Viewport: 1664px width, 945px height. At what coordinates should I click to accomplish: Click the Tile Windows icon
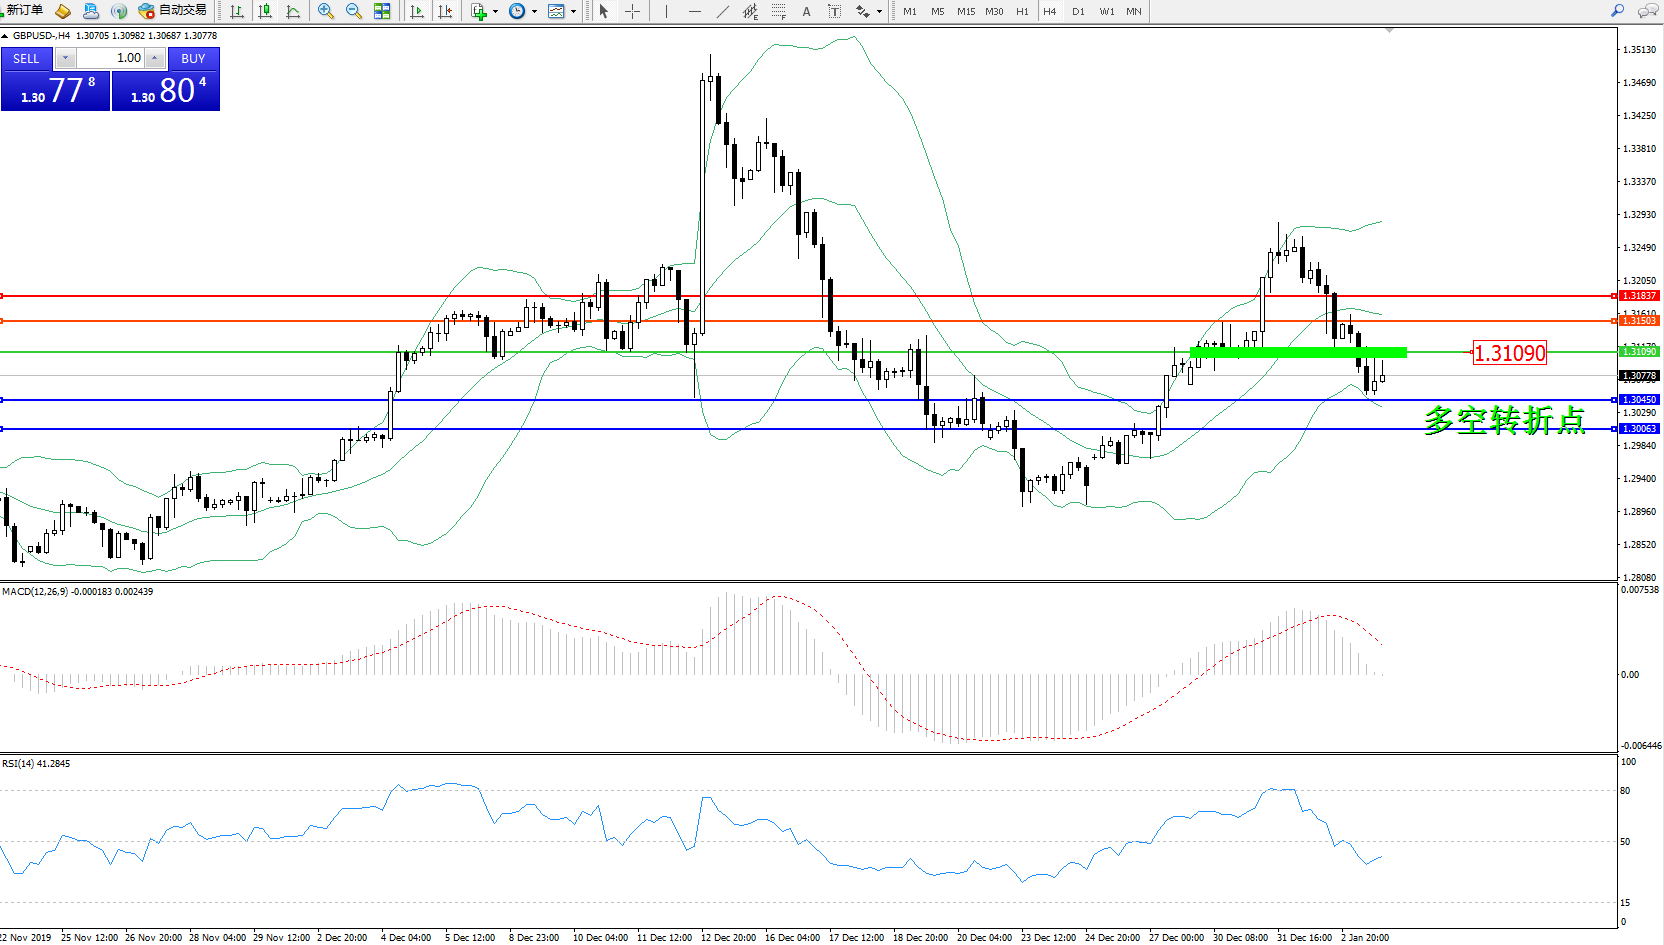(x=382, y=11)
